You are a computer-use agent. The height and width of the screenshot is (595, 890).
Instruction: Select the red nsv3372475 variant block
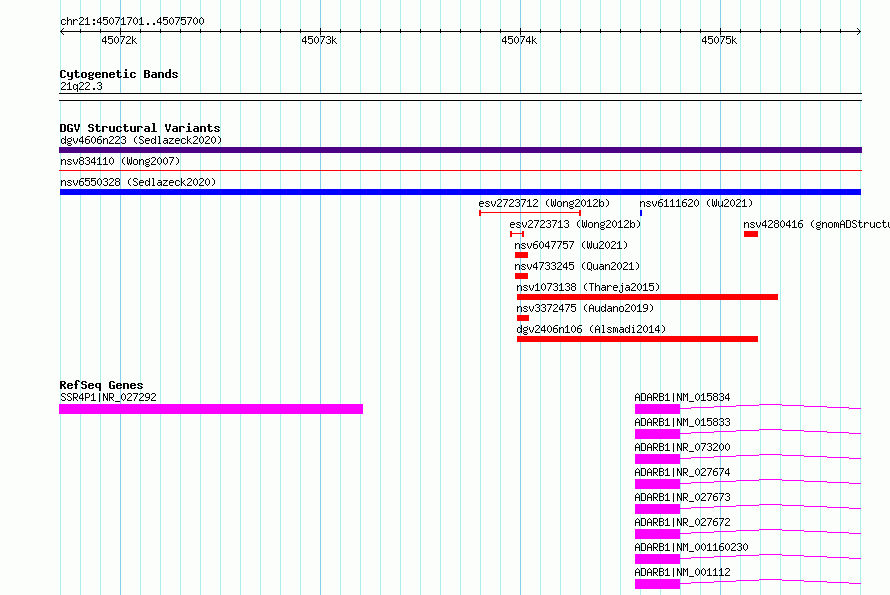523,318
